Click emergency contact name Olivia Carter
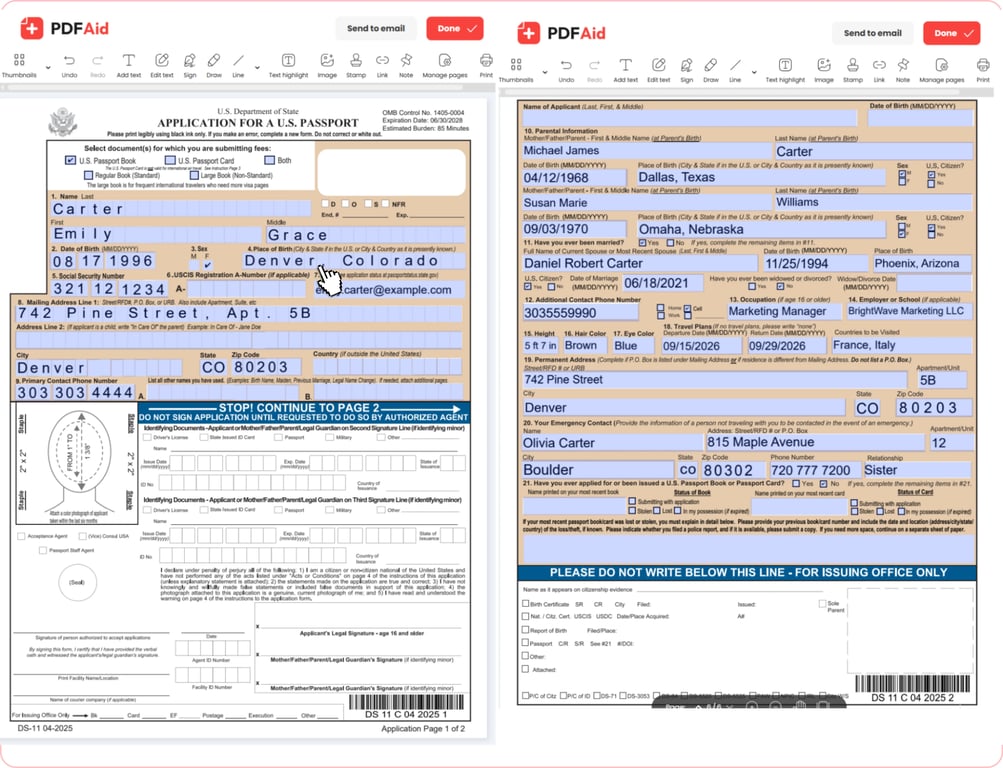Image resolution: width=1003 pixels, height=768 pixels. coord(612,443)
